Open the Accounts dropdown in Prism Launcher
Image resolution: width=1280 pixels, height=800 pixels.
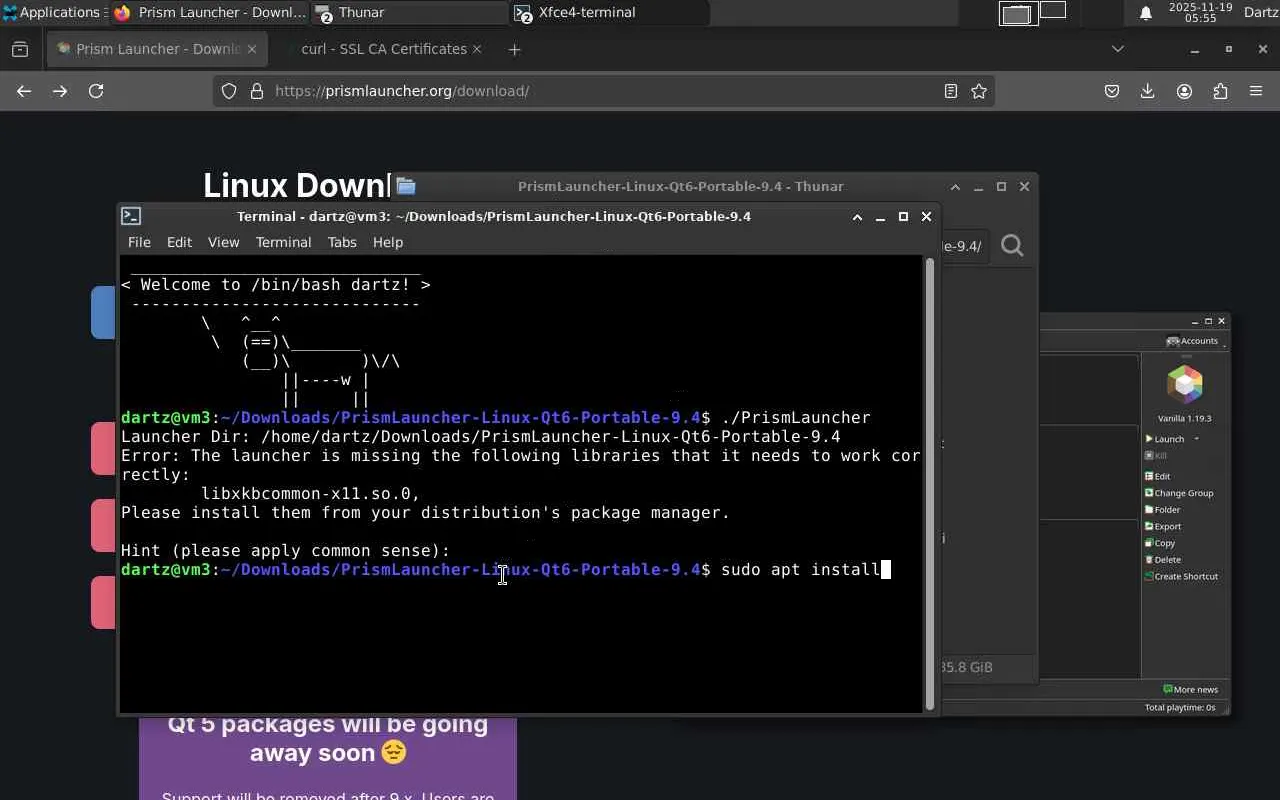coord(1194,341)
